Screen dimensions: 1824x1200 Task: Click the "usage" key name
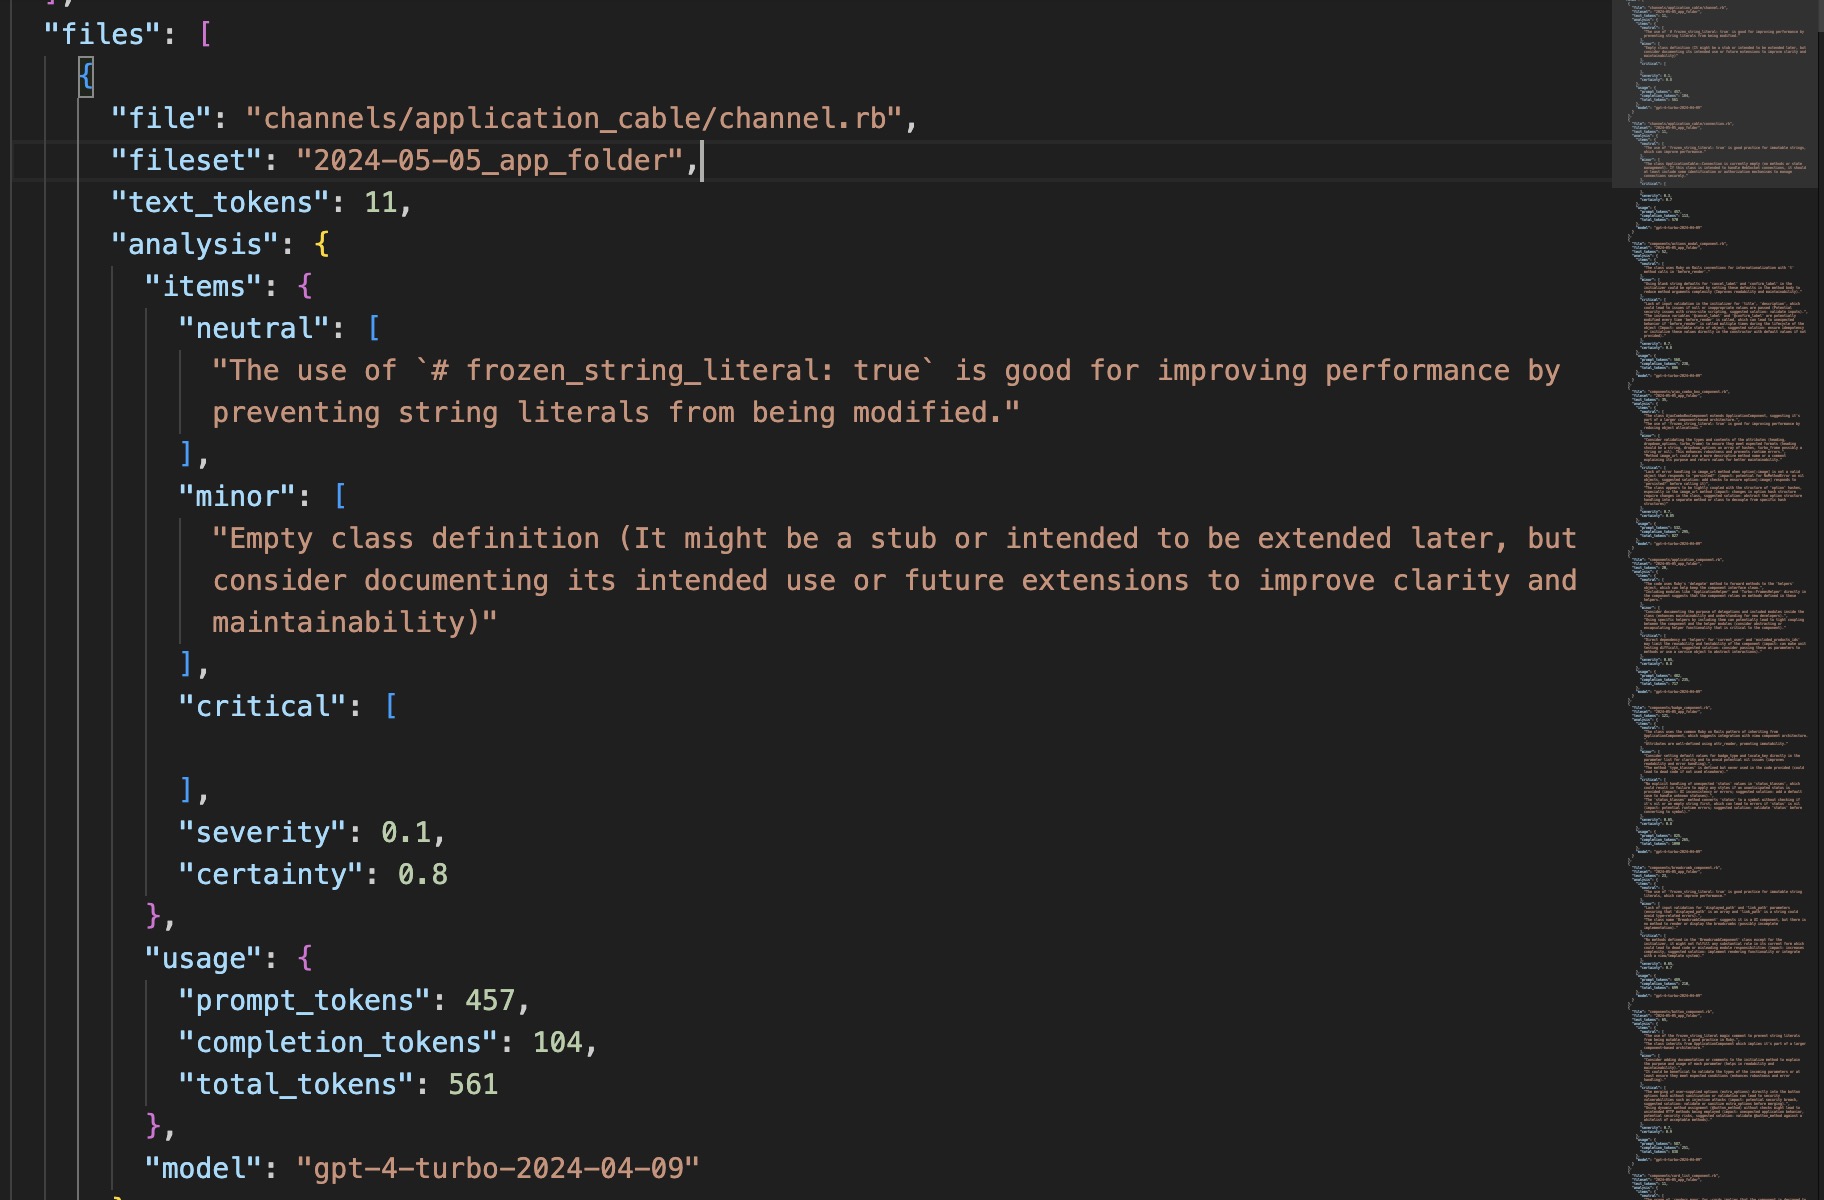point(203,958)
